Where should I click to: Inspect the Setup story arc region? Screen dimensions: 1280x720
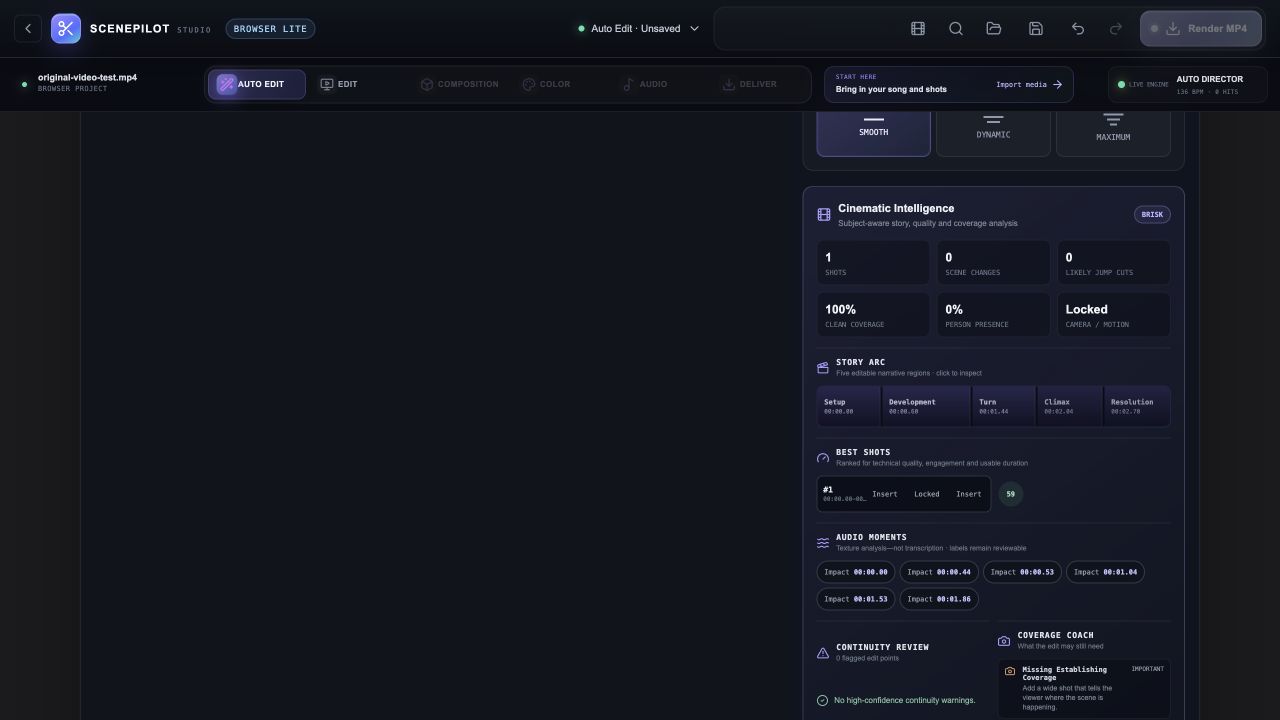(849, 406)
